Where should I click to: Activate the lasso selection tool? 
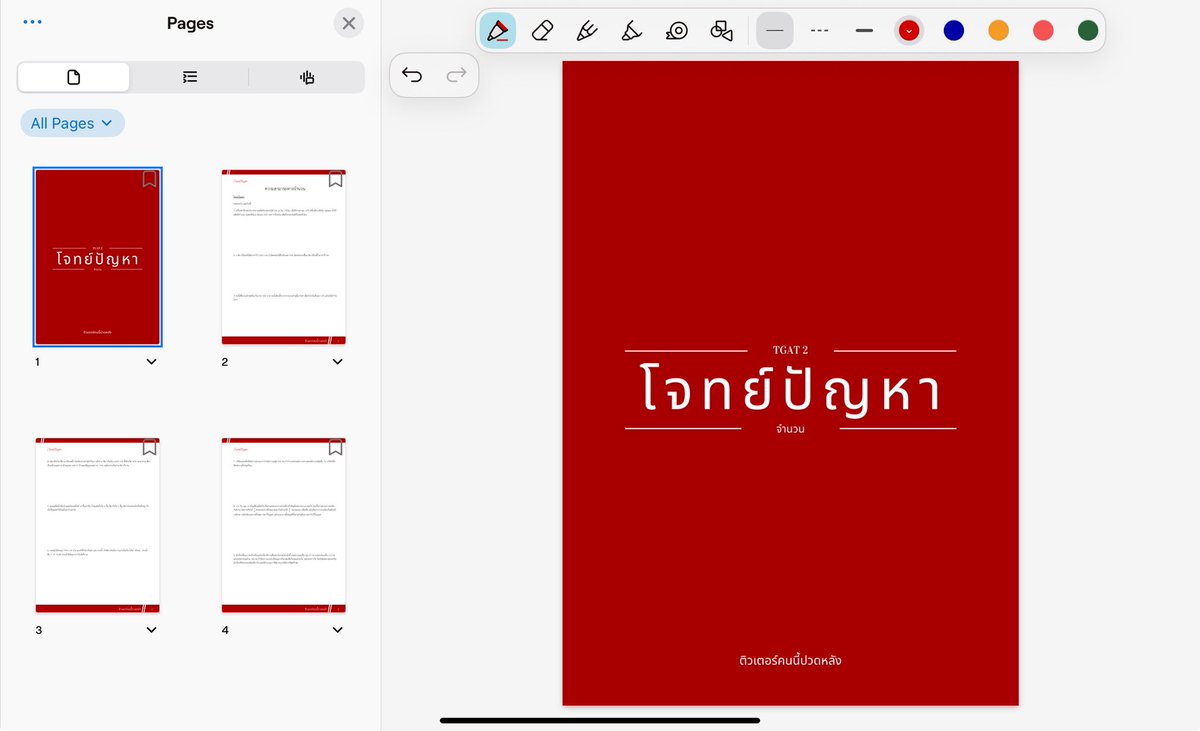tap(677, 30)
